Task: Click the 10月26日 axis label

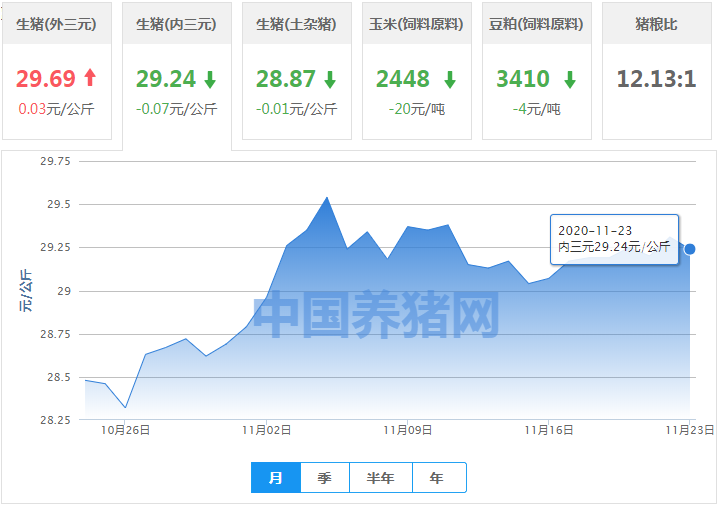Action: pos(126,430)
